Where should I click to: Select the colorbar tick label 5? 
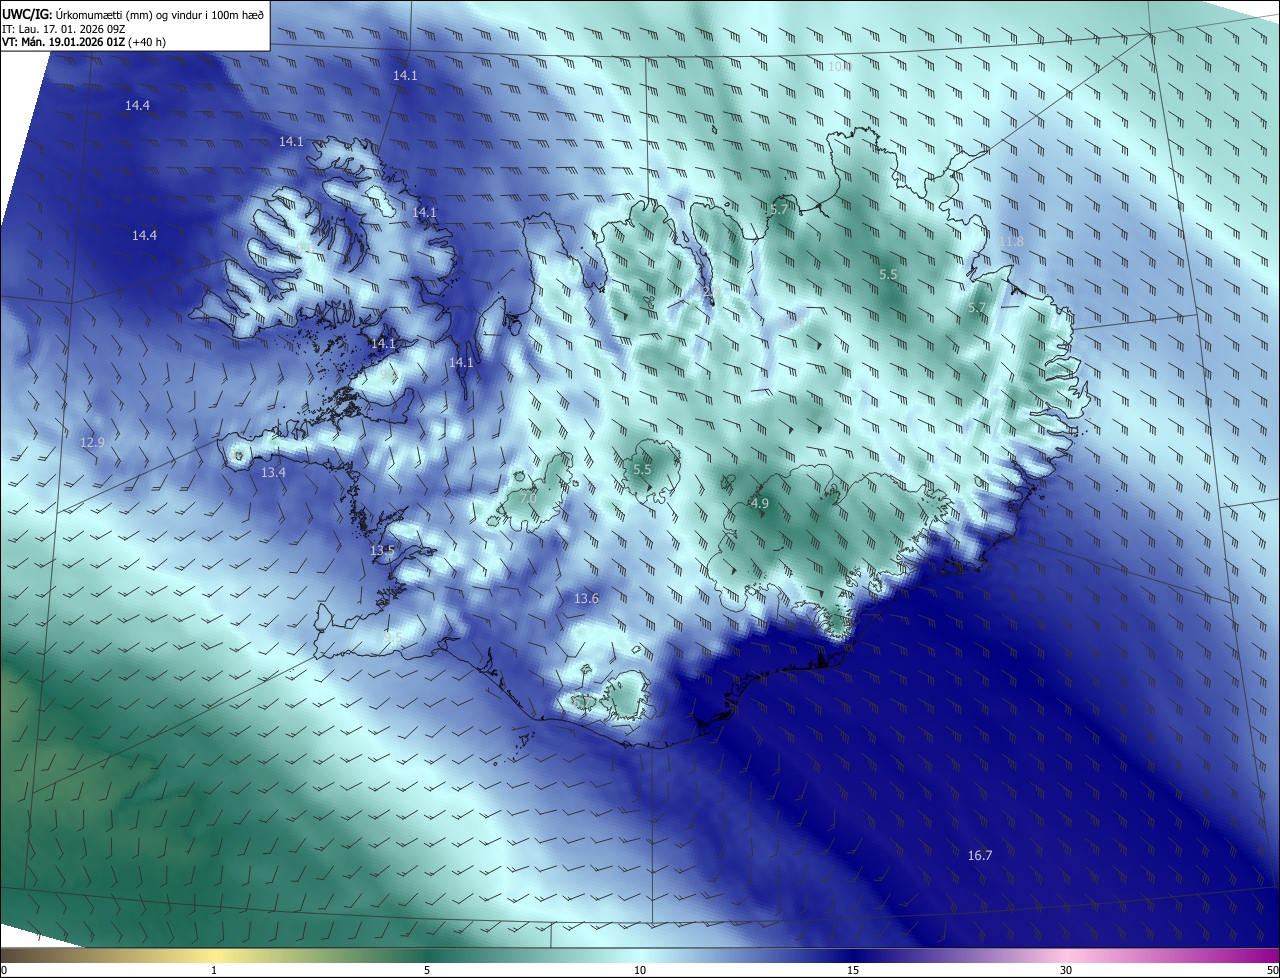point(427,970)
